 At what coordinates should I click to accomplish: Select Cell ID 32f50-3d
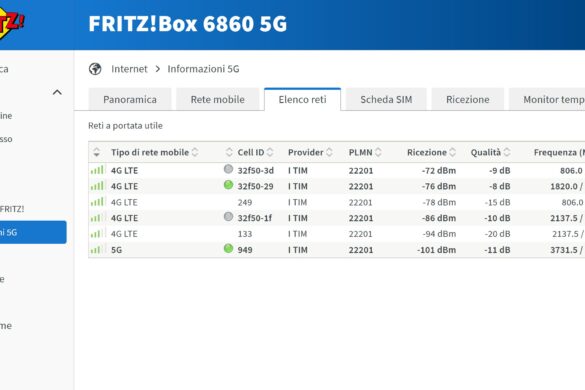pos(256,171)
